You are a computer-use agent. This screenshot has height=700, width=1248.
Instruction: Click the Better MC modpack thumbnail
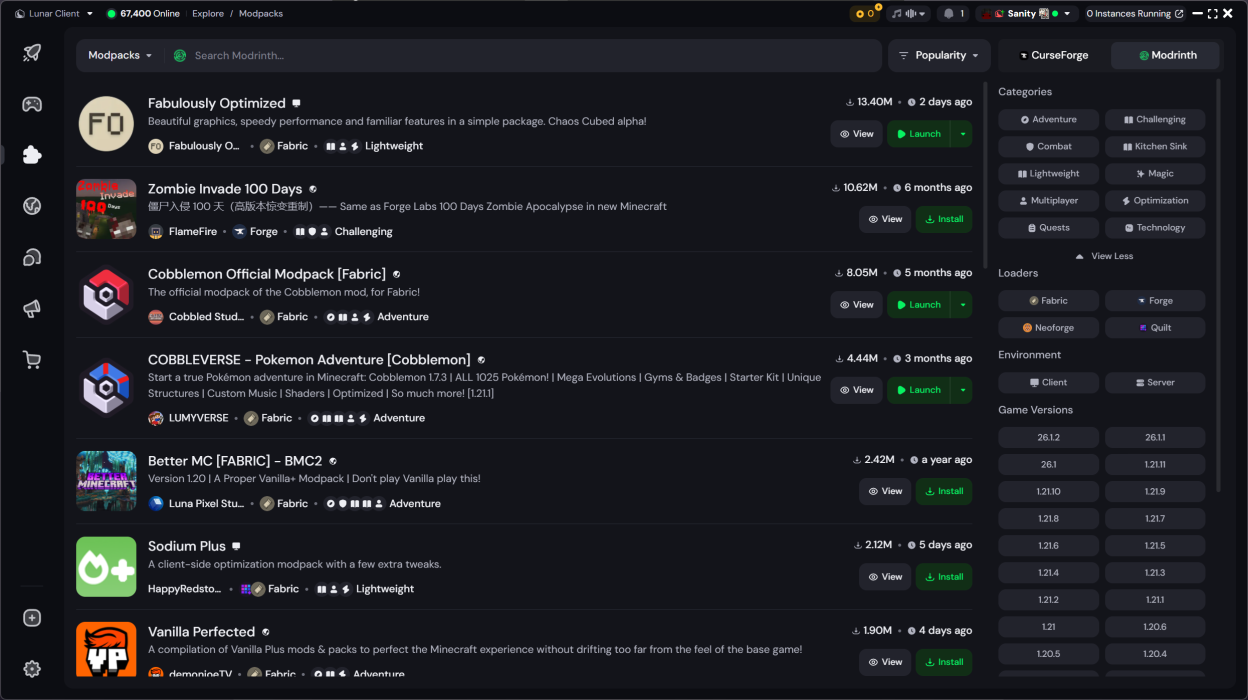(x=106, y=481)
